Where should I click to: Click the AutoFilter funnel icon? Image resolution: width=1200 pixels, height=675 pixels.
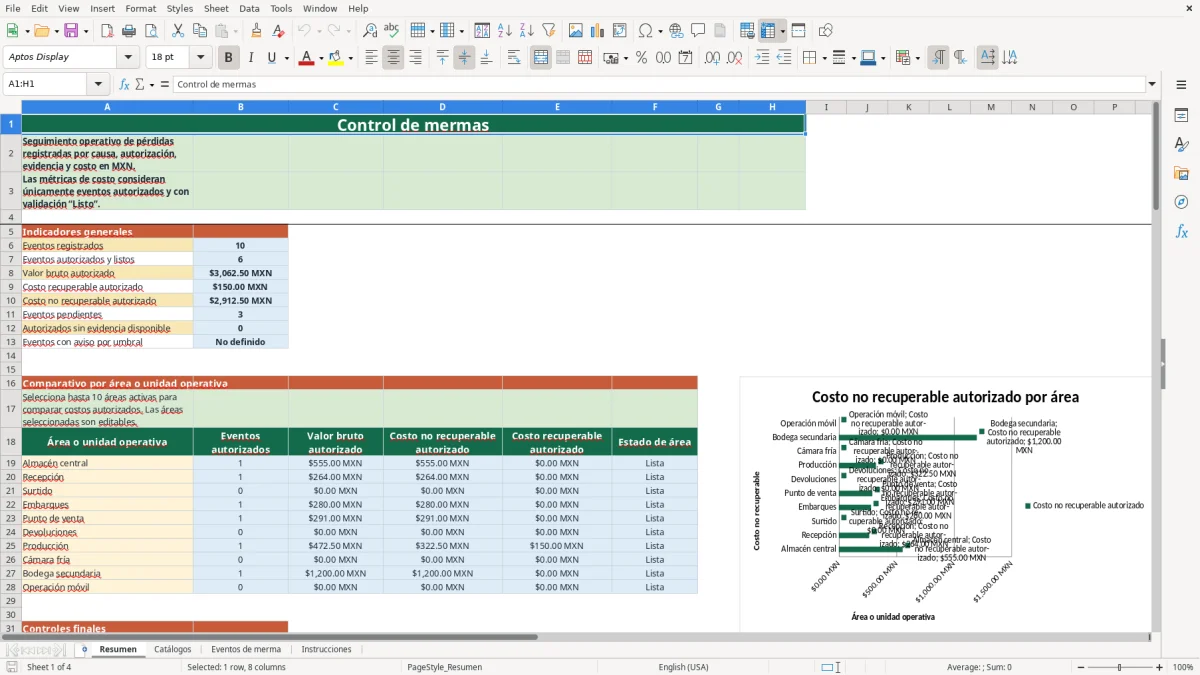coord(548,31)
